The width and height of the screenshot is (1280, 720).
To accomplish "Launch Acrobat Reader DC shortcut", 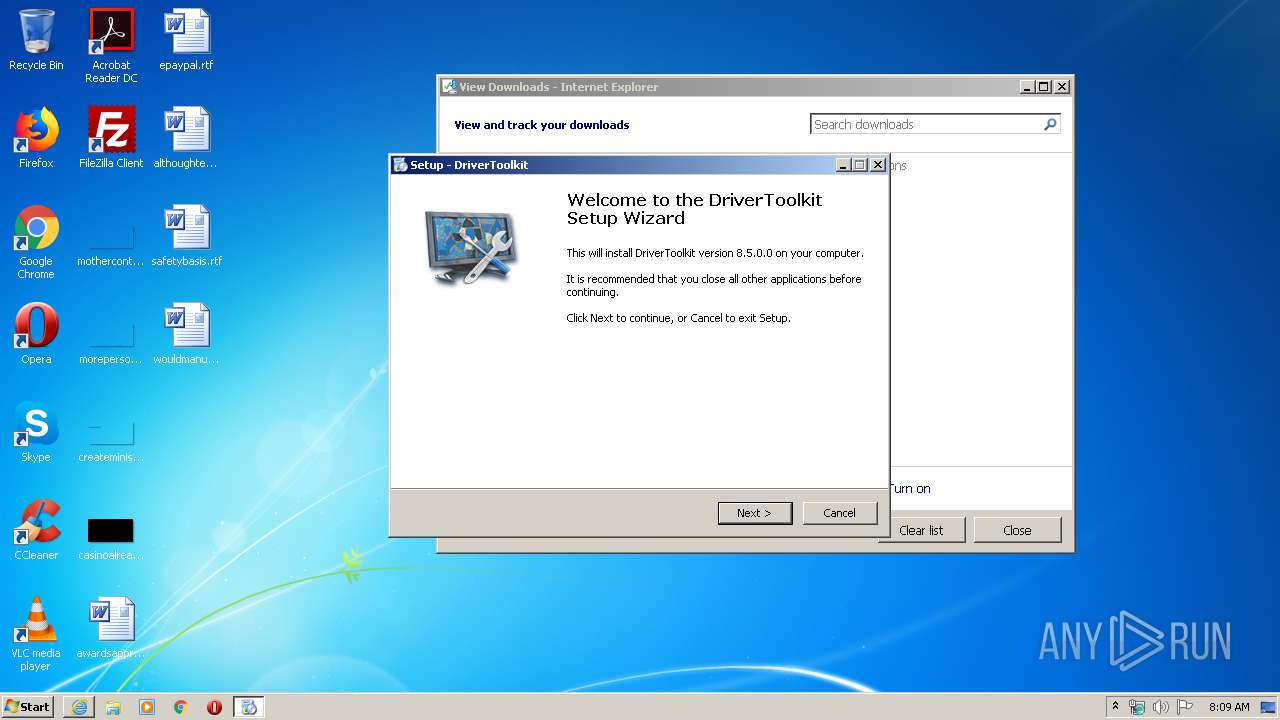I will pos(111,45).
